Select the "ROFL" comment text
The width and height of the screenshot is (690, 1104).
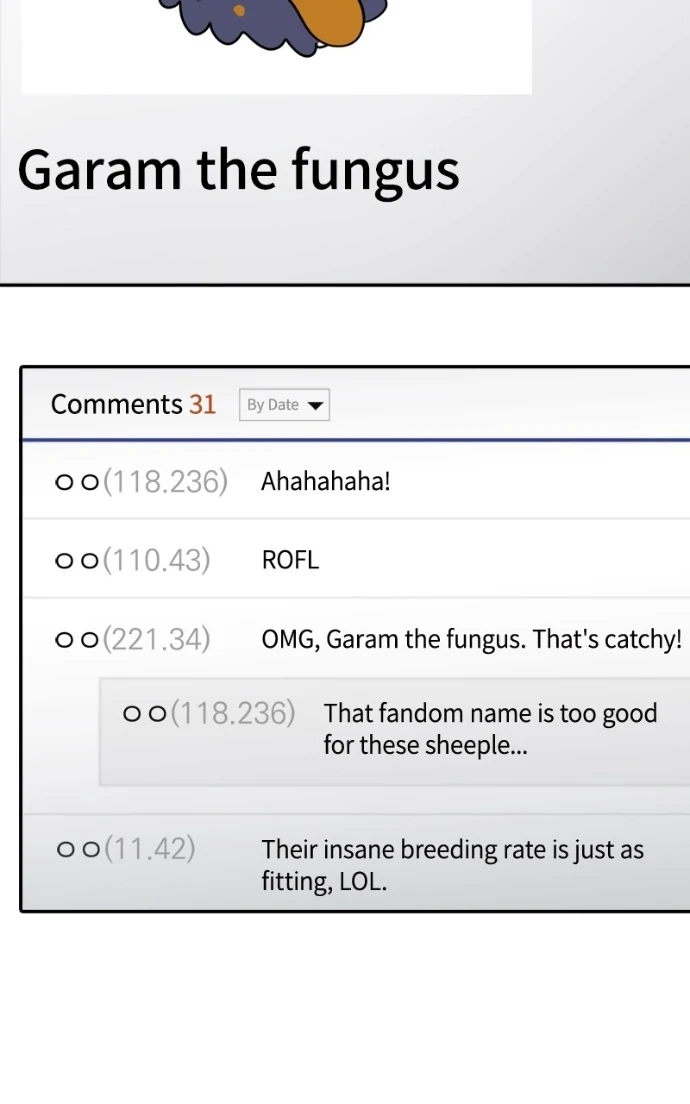pos(290,560)
